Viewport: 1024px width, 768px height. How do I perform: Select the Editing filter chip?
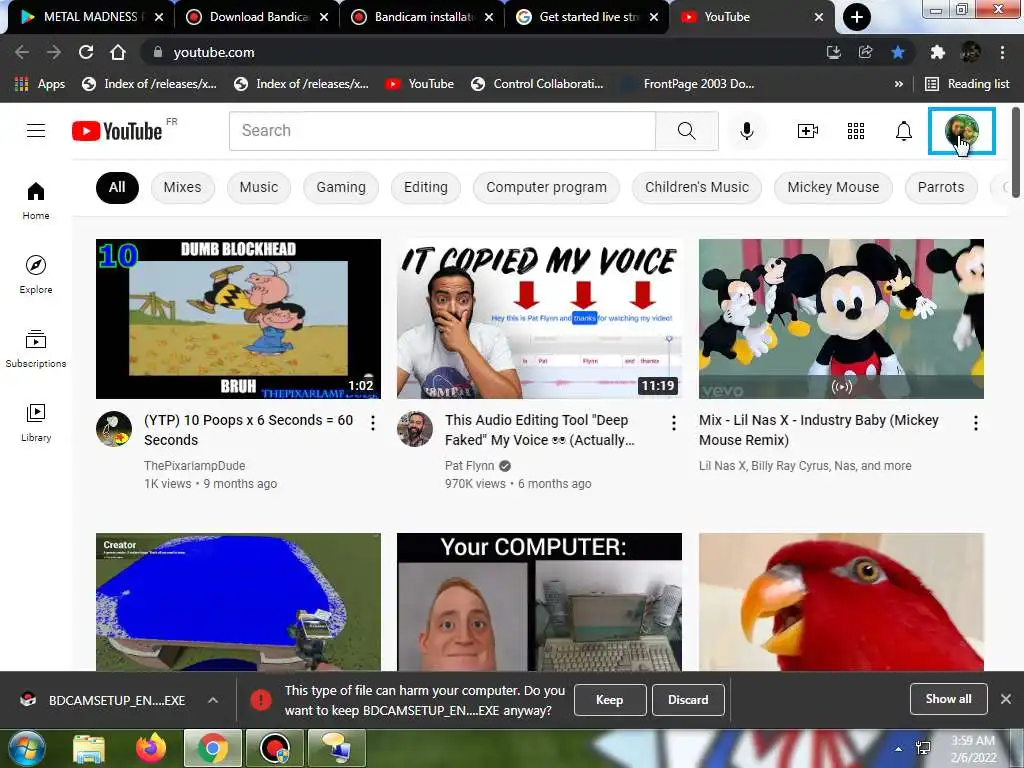[x=426, y=187]
